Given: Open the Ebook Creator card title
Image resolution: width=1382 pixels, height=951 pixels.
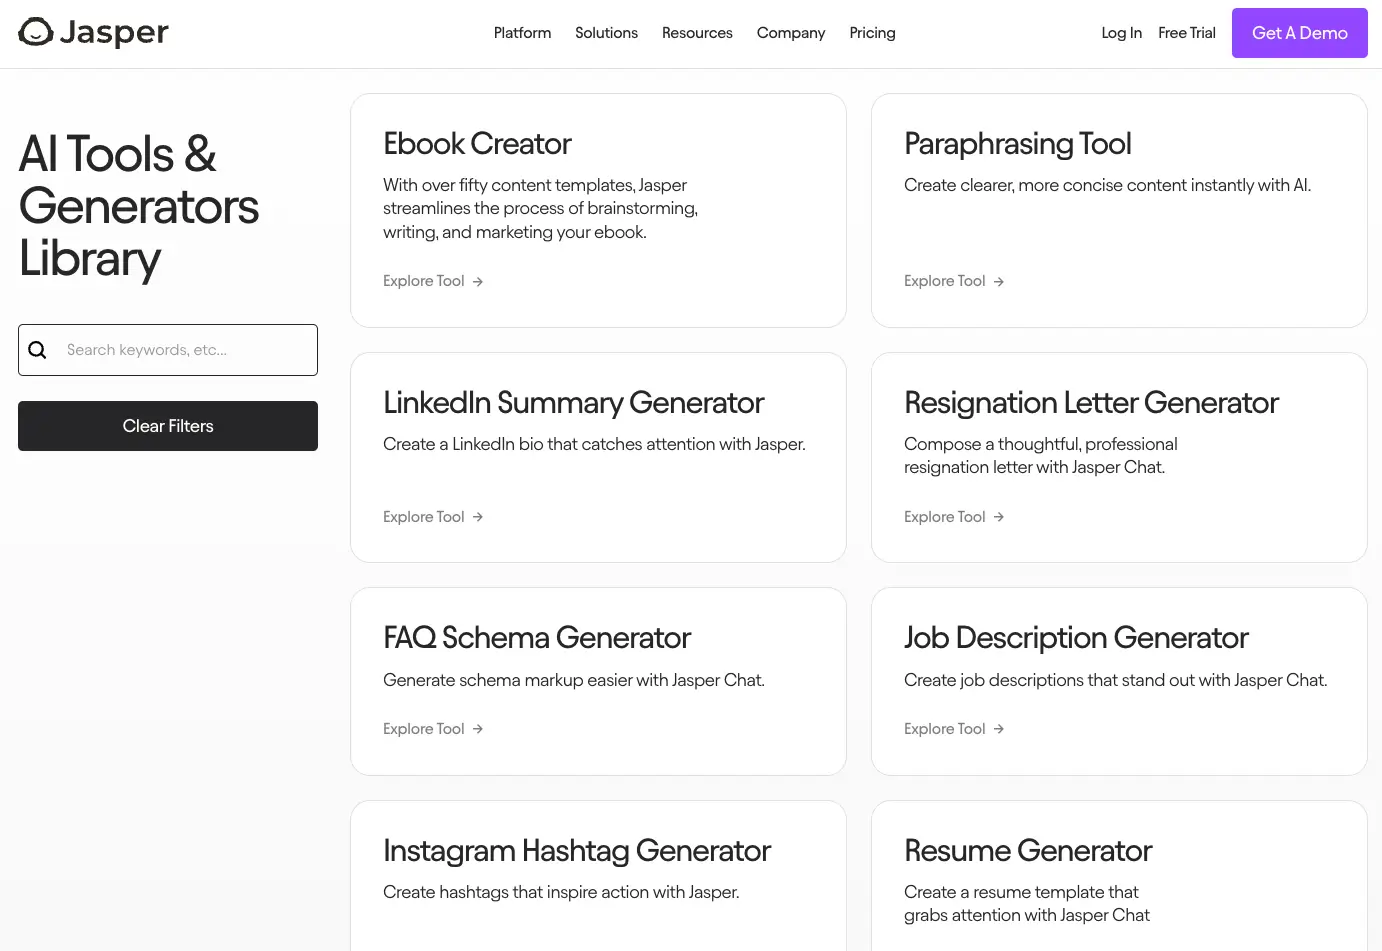Looking at the screenshot, I should pos(477,144).
